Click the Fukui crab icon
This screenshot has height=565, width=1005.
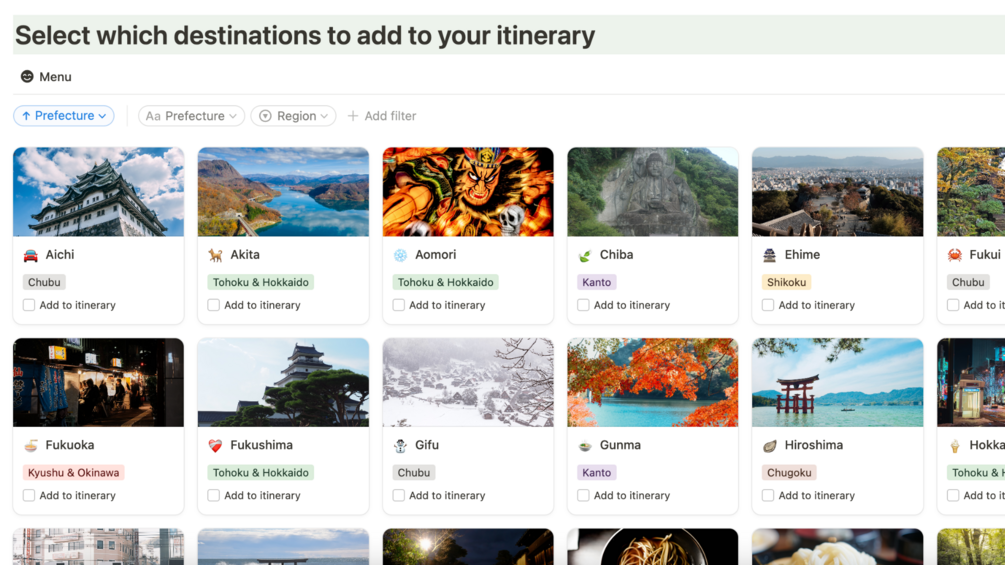(x=954, y=255)
